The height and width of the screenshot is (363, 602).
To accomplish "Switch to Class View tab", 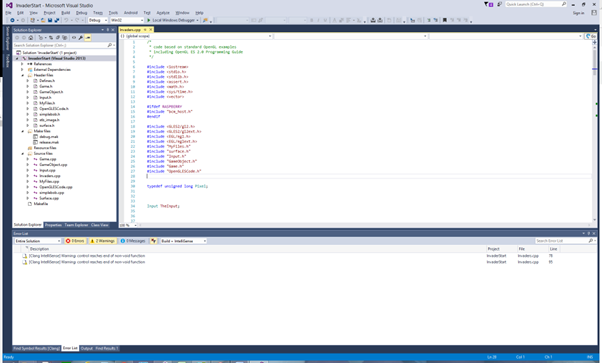I will pyautogui.click(x=99, y=225).
